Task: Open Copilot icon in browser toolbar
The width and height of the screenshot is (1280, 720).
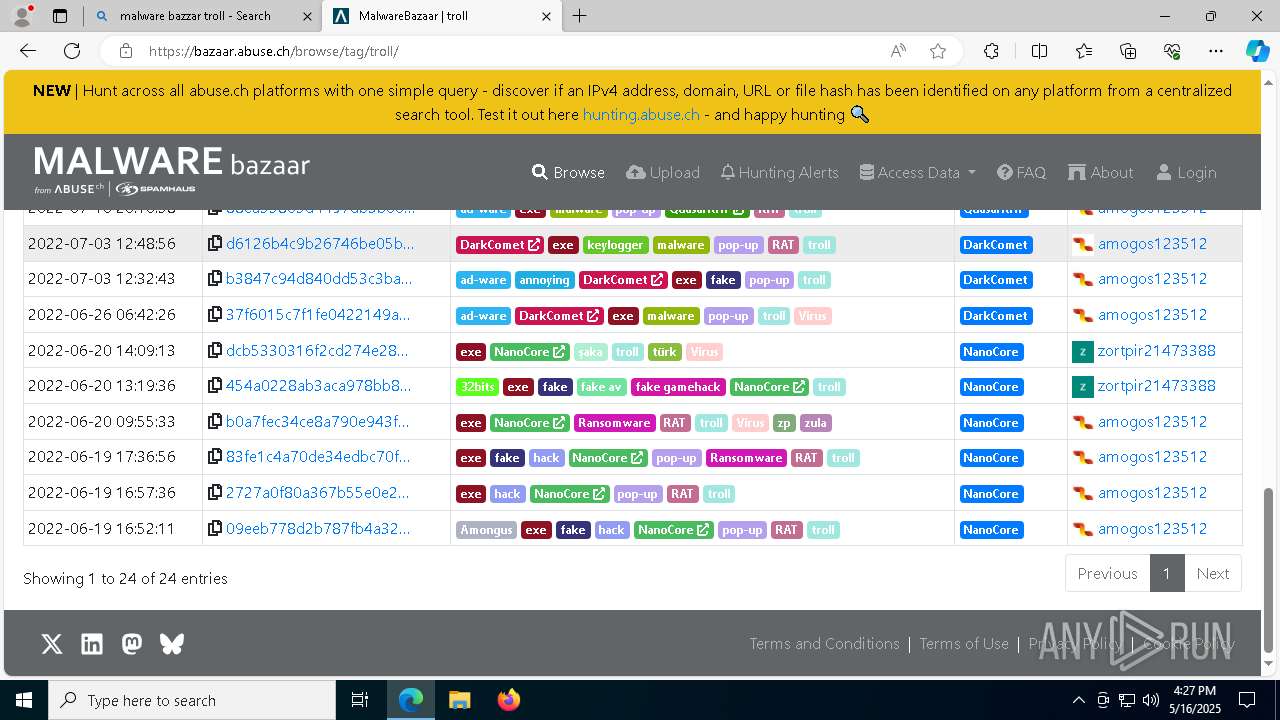Action: point(1257,51)
